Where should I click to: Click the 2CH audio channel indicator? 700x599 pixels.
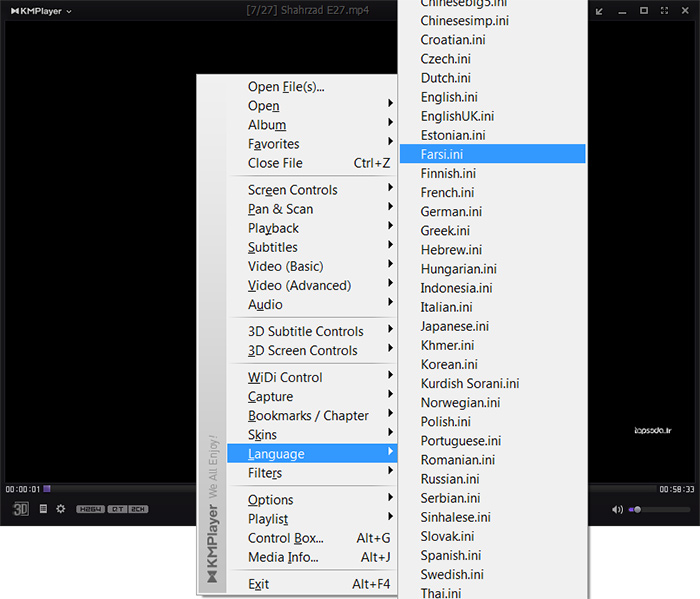tap(138, 509)
